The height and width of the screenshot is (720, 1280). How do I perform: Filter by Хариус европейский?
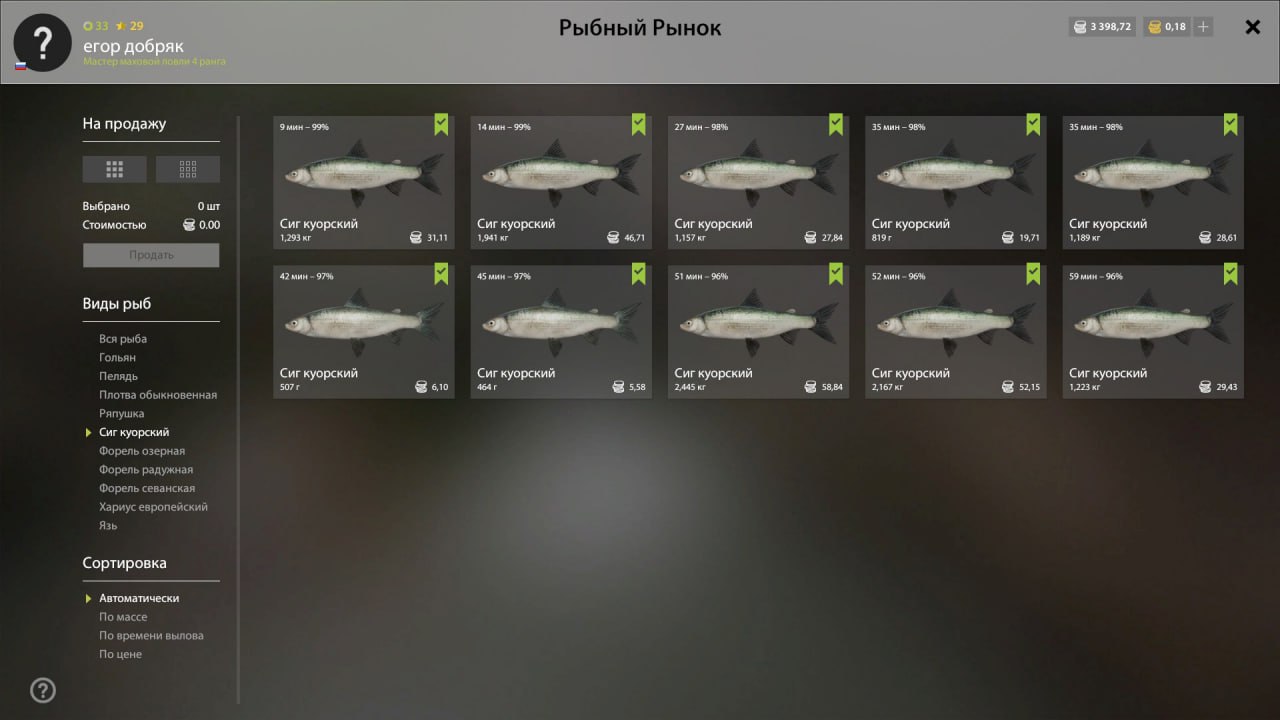coord(153,507)
